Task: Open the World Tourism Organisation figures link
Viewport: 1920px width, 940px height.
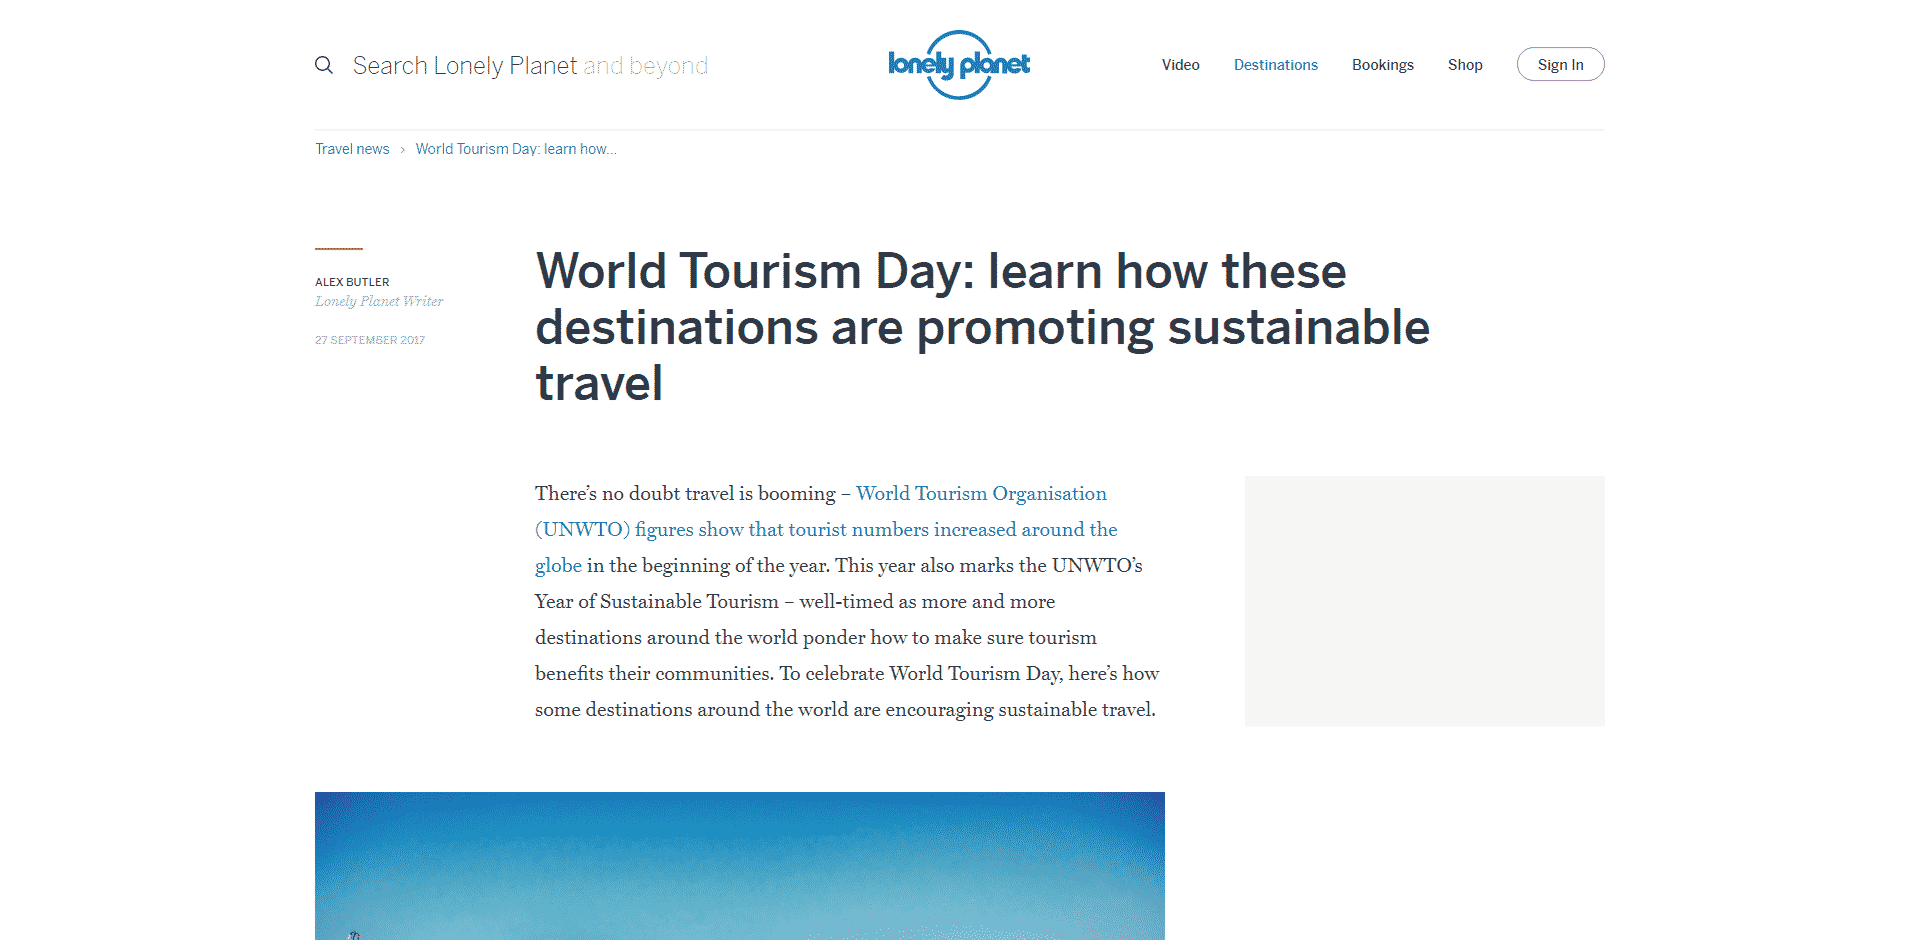Action: coord(826,529)
